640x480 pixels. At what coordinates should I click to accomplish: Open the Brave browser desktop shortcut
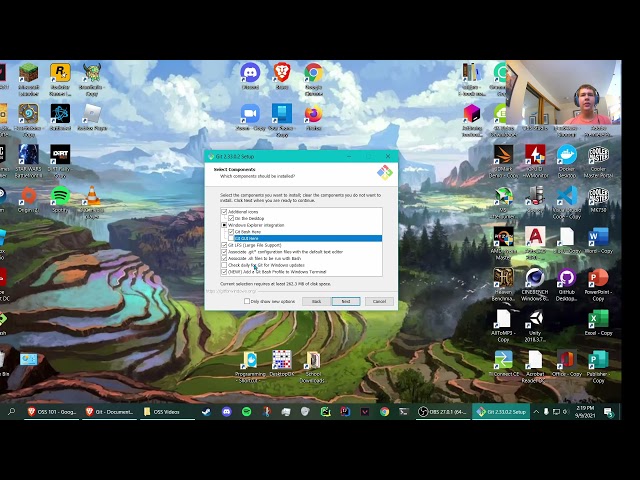282,76
